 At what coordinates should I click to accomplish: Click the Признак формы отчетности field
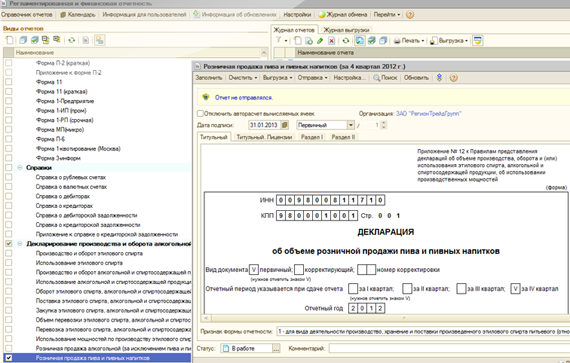pyautogui.click(x=423, y=331)
